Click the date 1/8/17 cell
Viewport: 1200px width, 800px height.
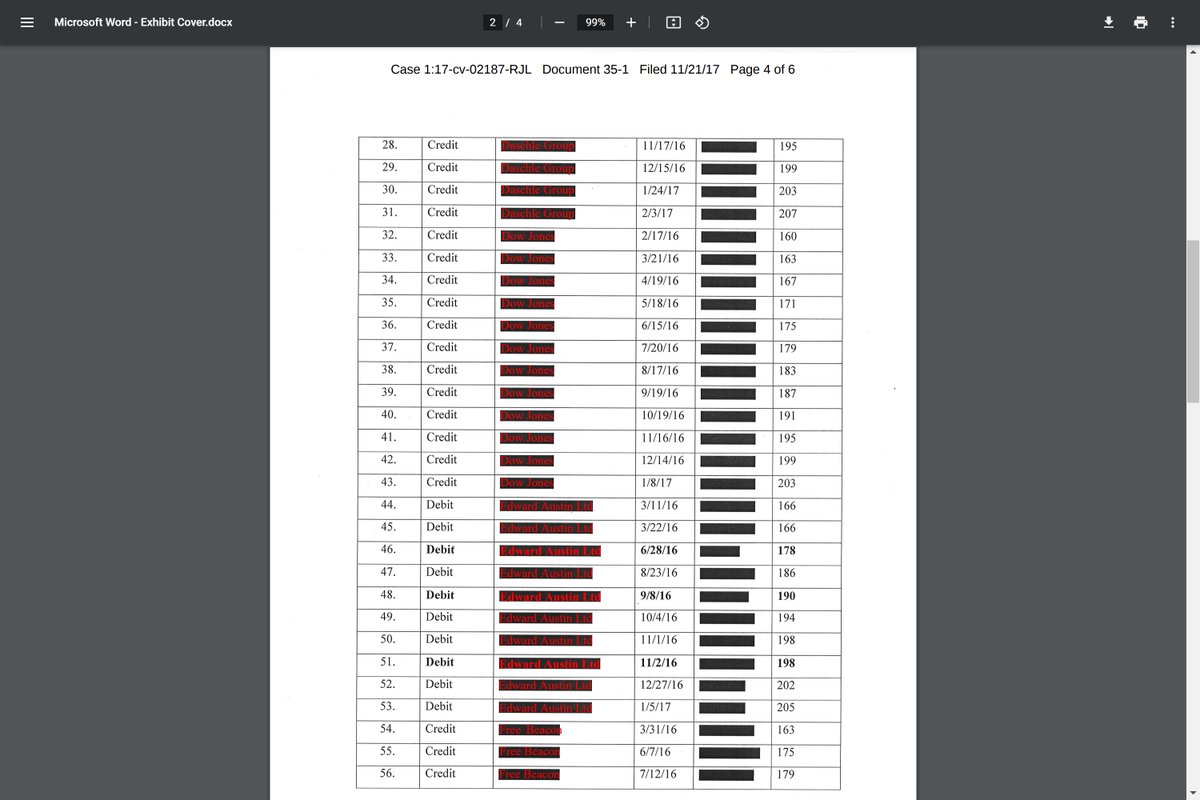(x=657, y=483)
